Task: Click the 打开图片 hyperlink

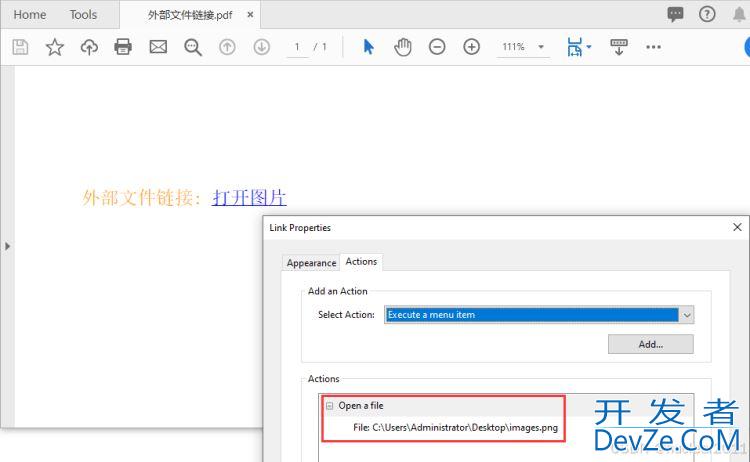Action: (249, 197)
